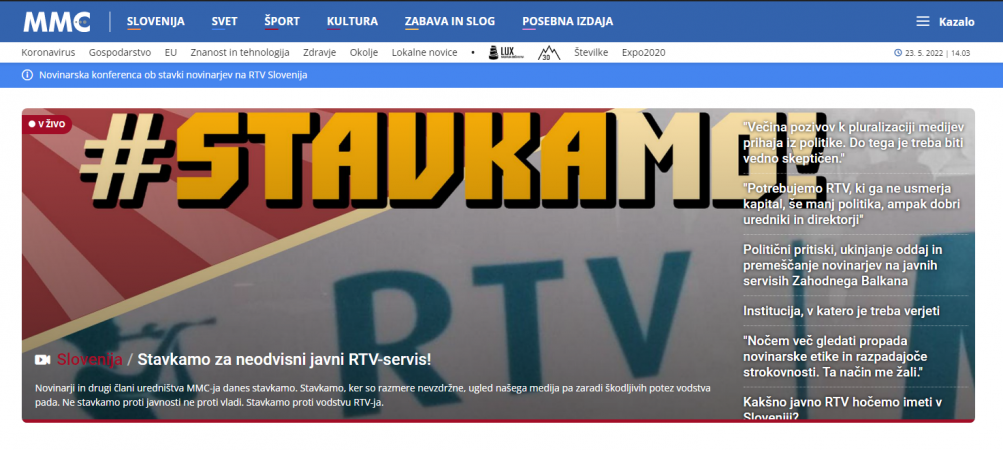Read article 'Večina pozivov k pluralizaciji medijev'
This screenshot has width=1003, height=450.
(853, 142)
